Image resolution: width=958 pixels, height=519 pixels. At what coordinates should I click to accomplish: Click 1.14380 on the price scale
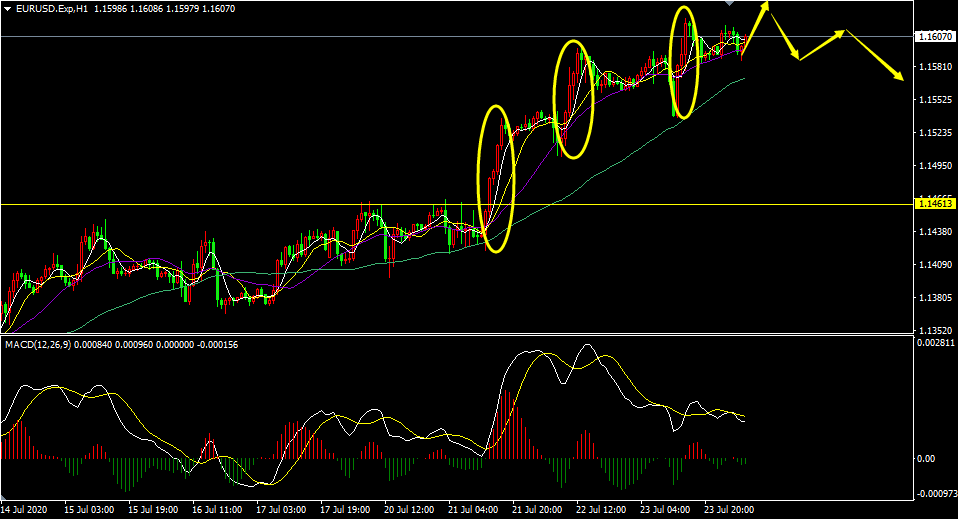(x=935, y=232)
